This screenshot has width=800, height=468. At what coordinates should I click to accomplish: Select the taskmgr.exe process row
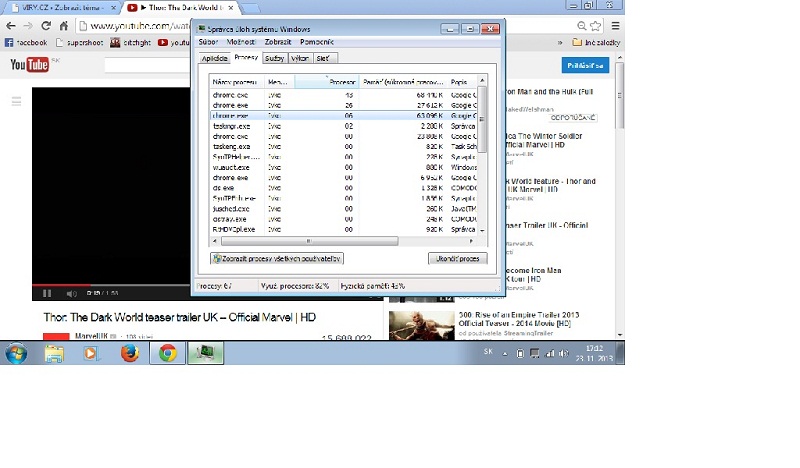[x=343, y=126]
